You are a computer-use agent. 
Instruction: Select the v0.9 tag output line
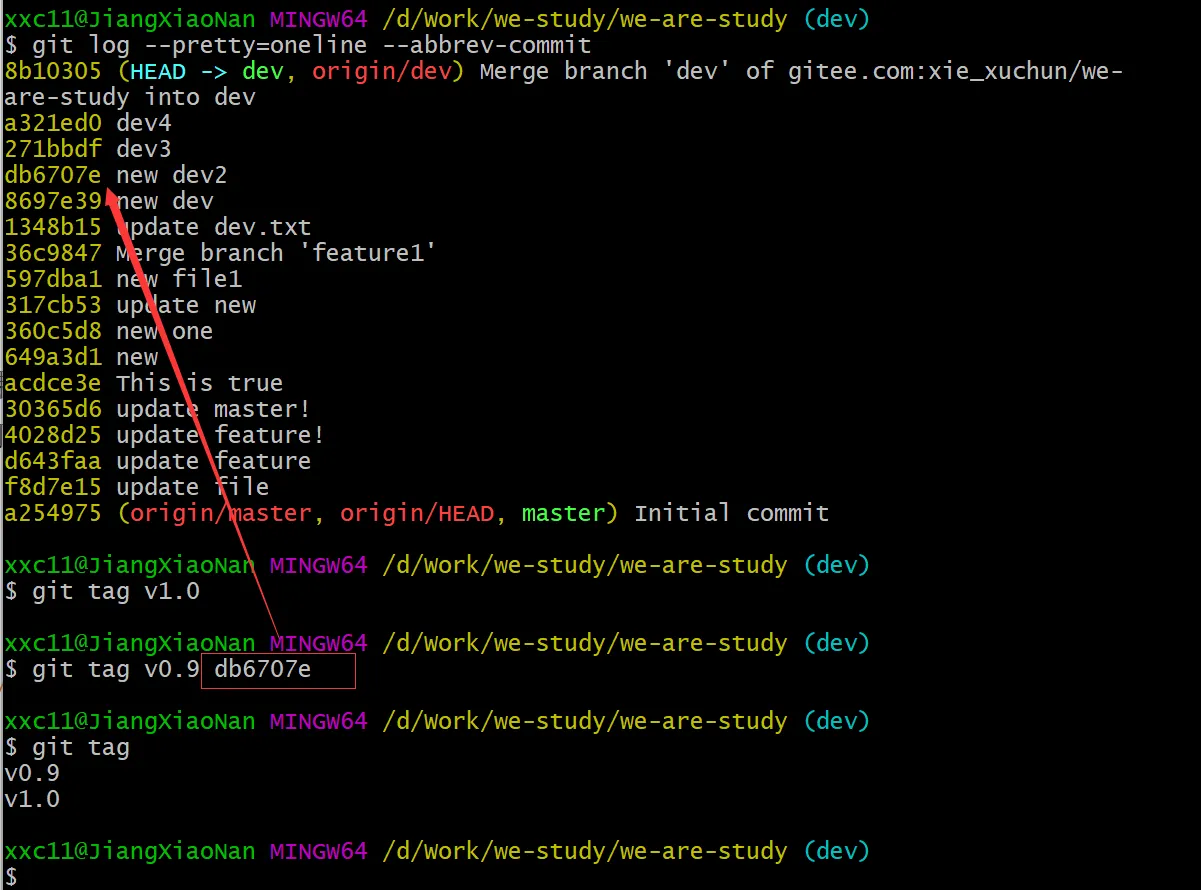[32, 773]
